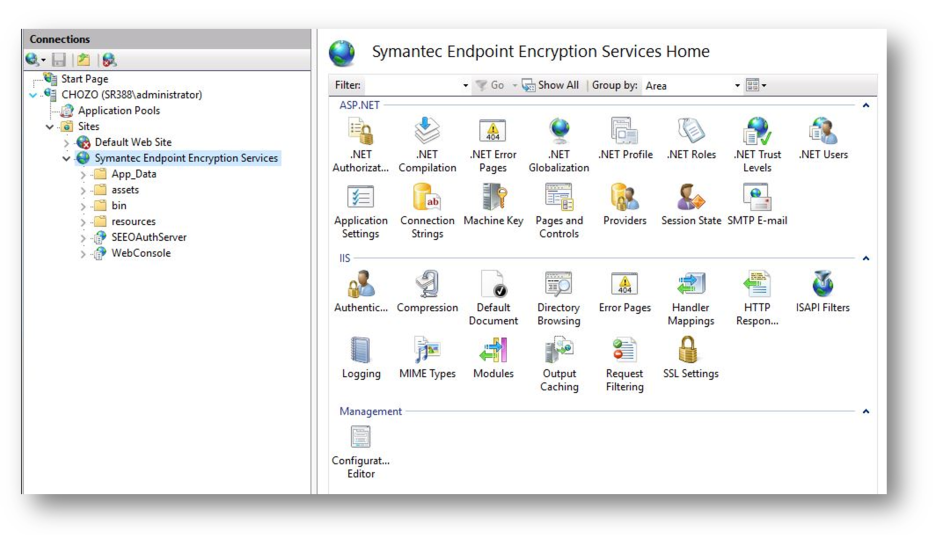This screenshot has height=535, width=937.
Task: Open the view mode dropdown in filter bar
Action: 757,86
